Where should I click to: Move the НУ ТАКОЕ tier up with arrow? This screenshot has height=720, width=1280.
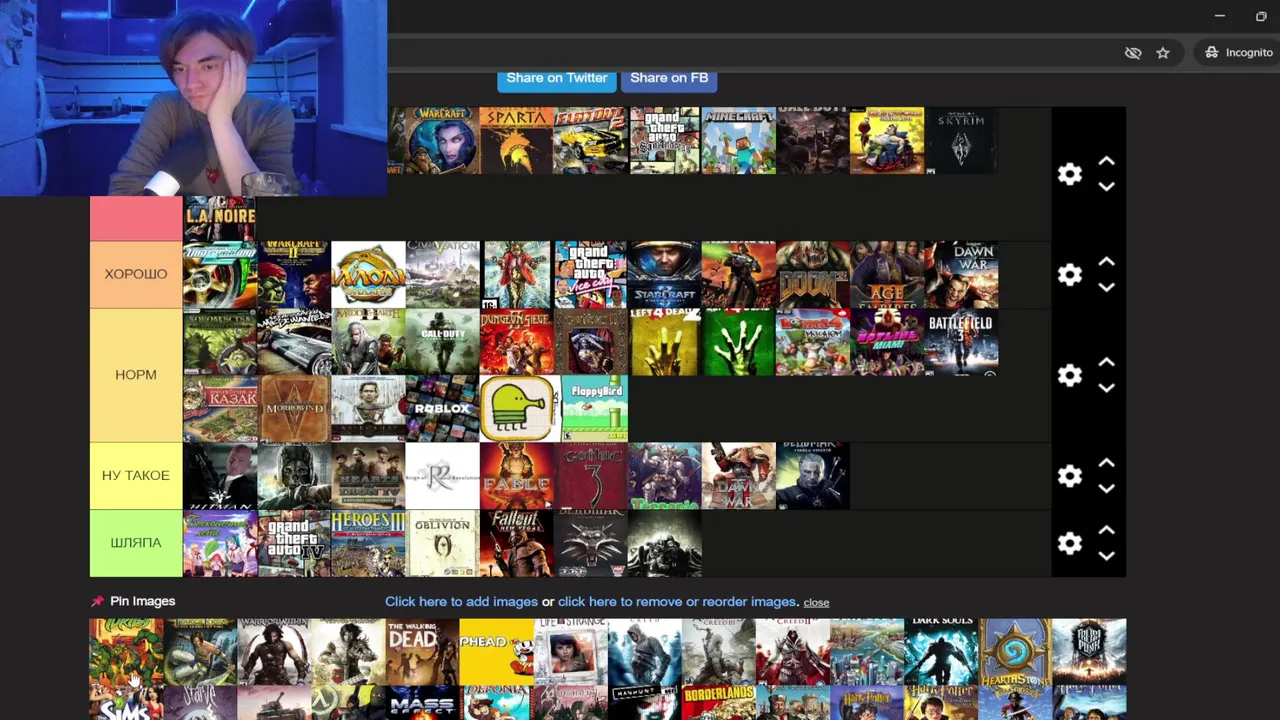click(1106, 463)
